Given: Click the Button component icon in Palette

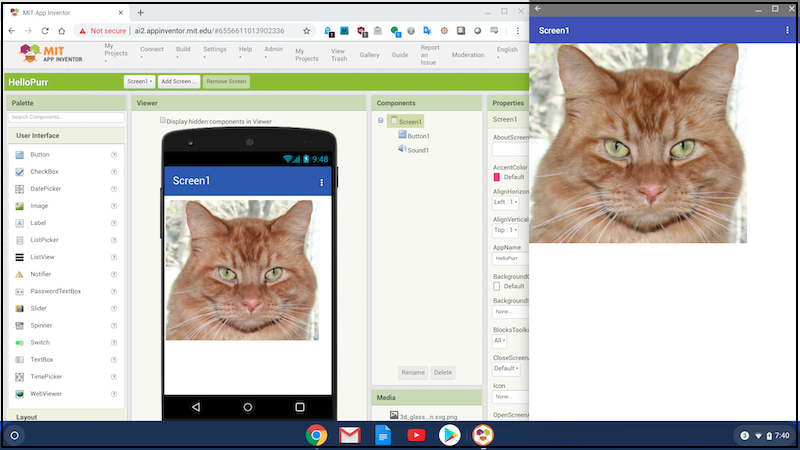Looking at the screenshot, I should click(x=19, y=155).
